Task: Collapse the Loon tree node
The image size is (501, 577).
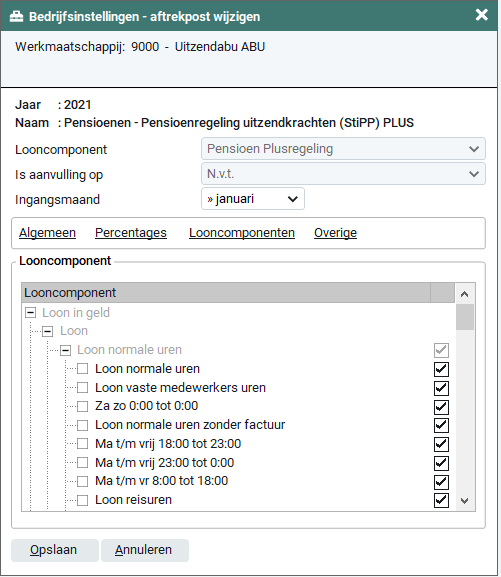Action: pos(47,331)
